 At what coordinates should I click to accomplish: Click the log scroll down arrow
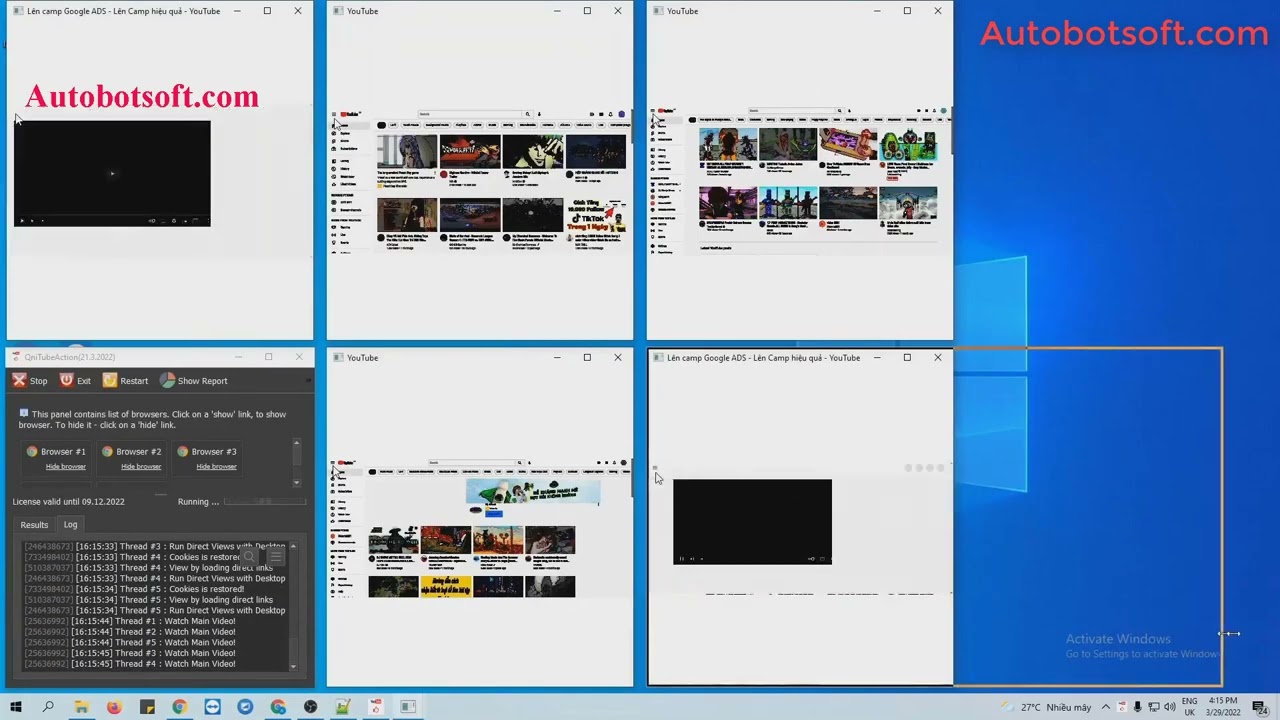293,666
